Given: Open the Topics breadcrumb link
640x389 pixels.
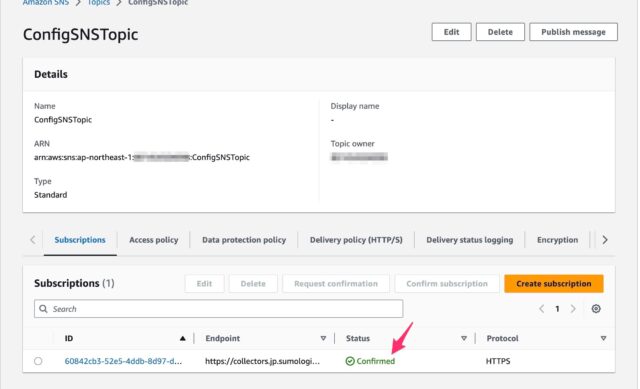Looking at the screenshot, I should tap(99, 2).
